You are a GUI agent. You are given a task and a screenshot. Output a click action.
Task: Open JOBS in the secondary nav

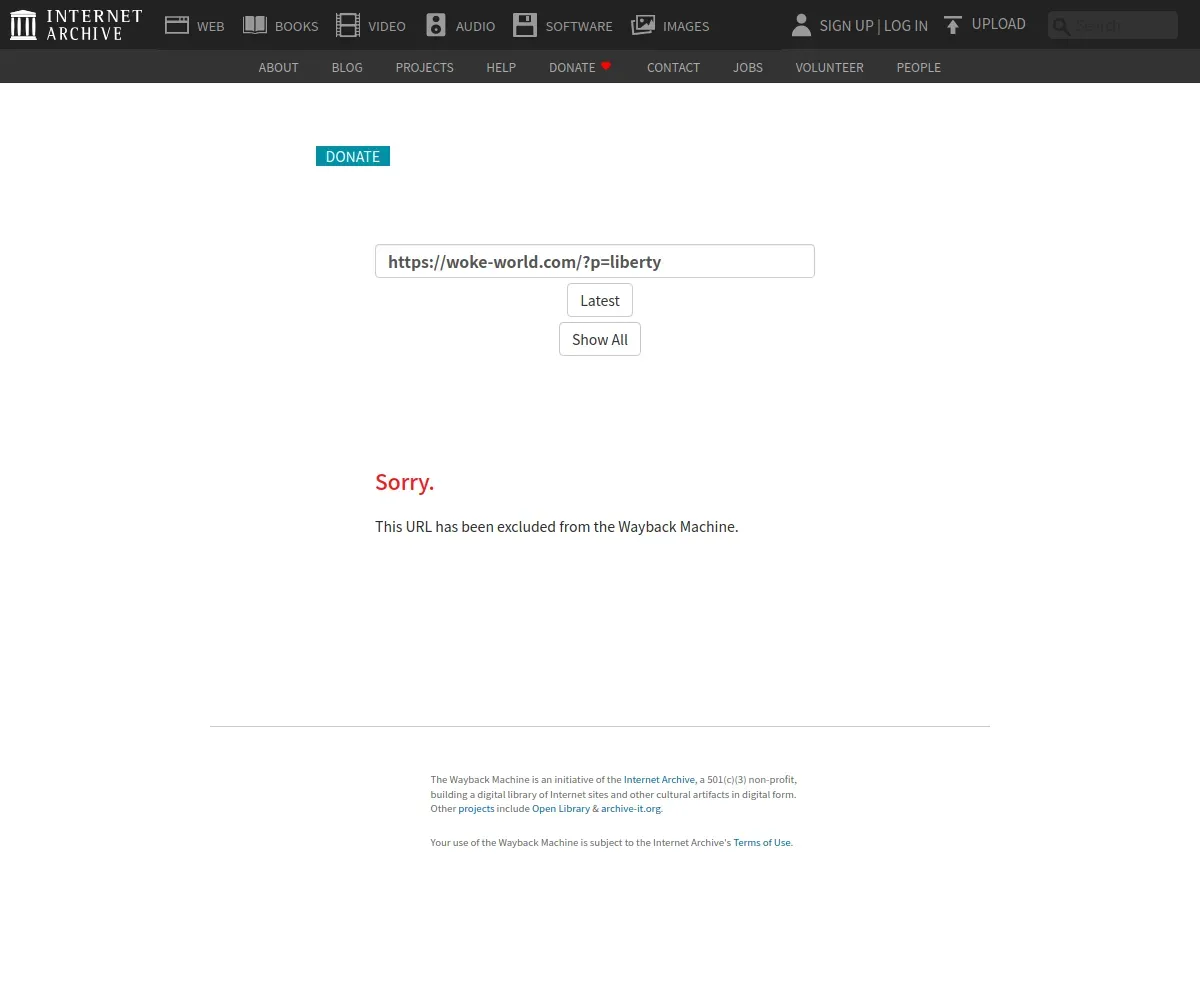point(748,67)
